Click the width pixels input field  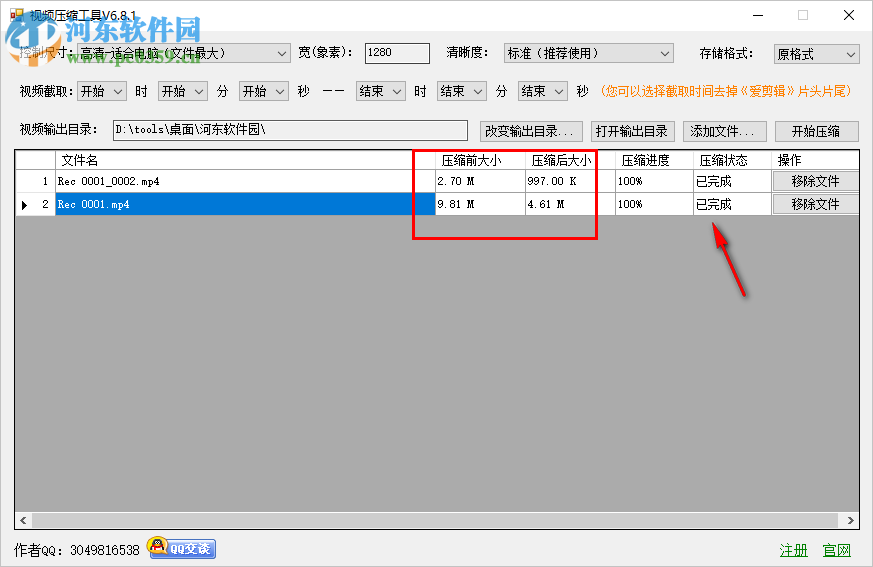(x=397, y=53)
